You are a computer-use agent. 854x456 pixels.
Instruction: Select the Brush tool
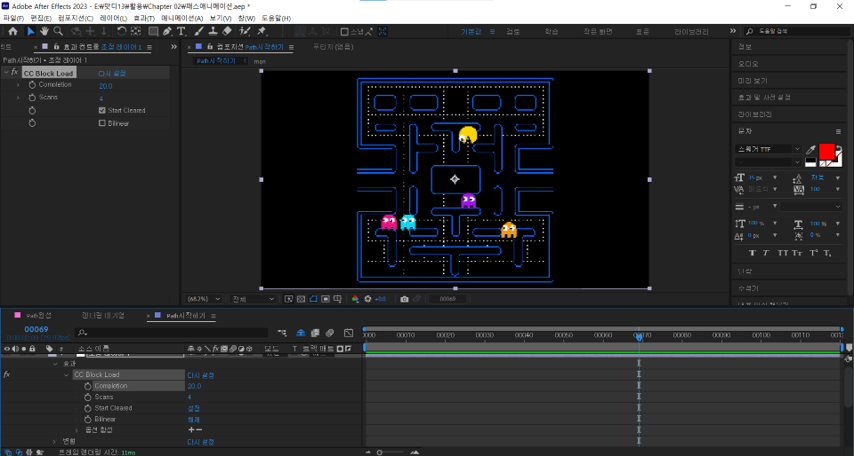(x=199, y=32)
